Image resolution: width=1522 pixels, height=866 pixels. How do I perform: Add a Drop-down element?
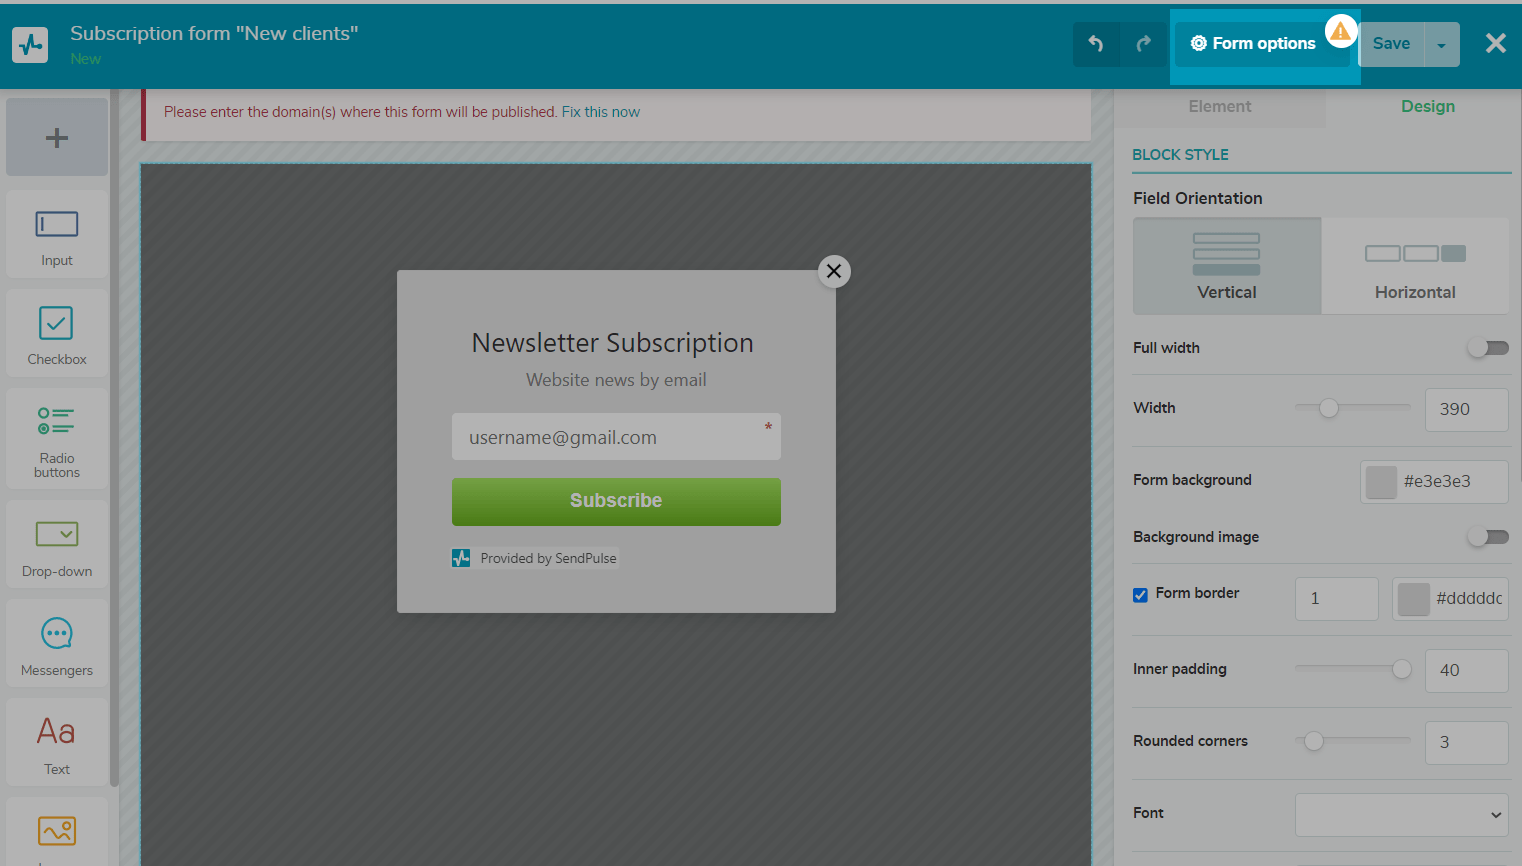pyautogui.click(x=57, y=545)
